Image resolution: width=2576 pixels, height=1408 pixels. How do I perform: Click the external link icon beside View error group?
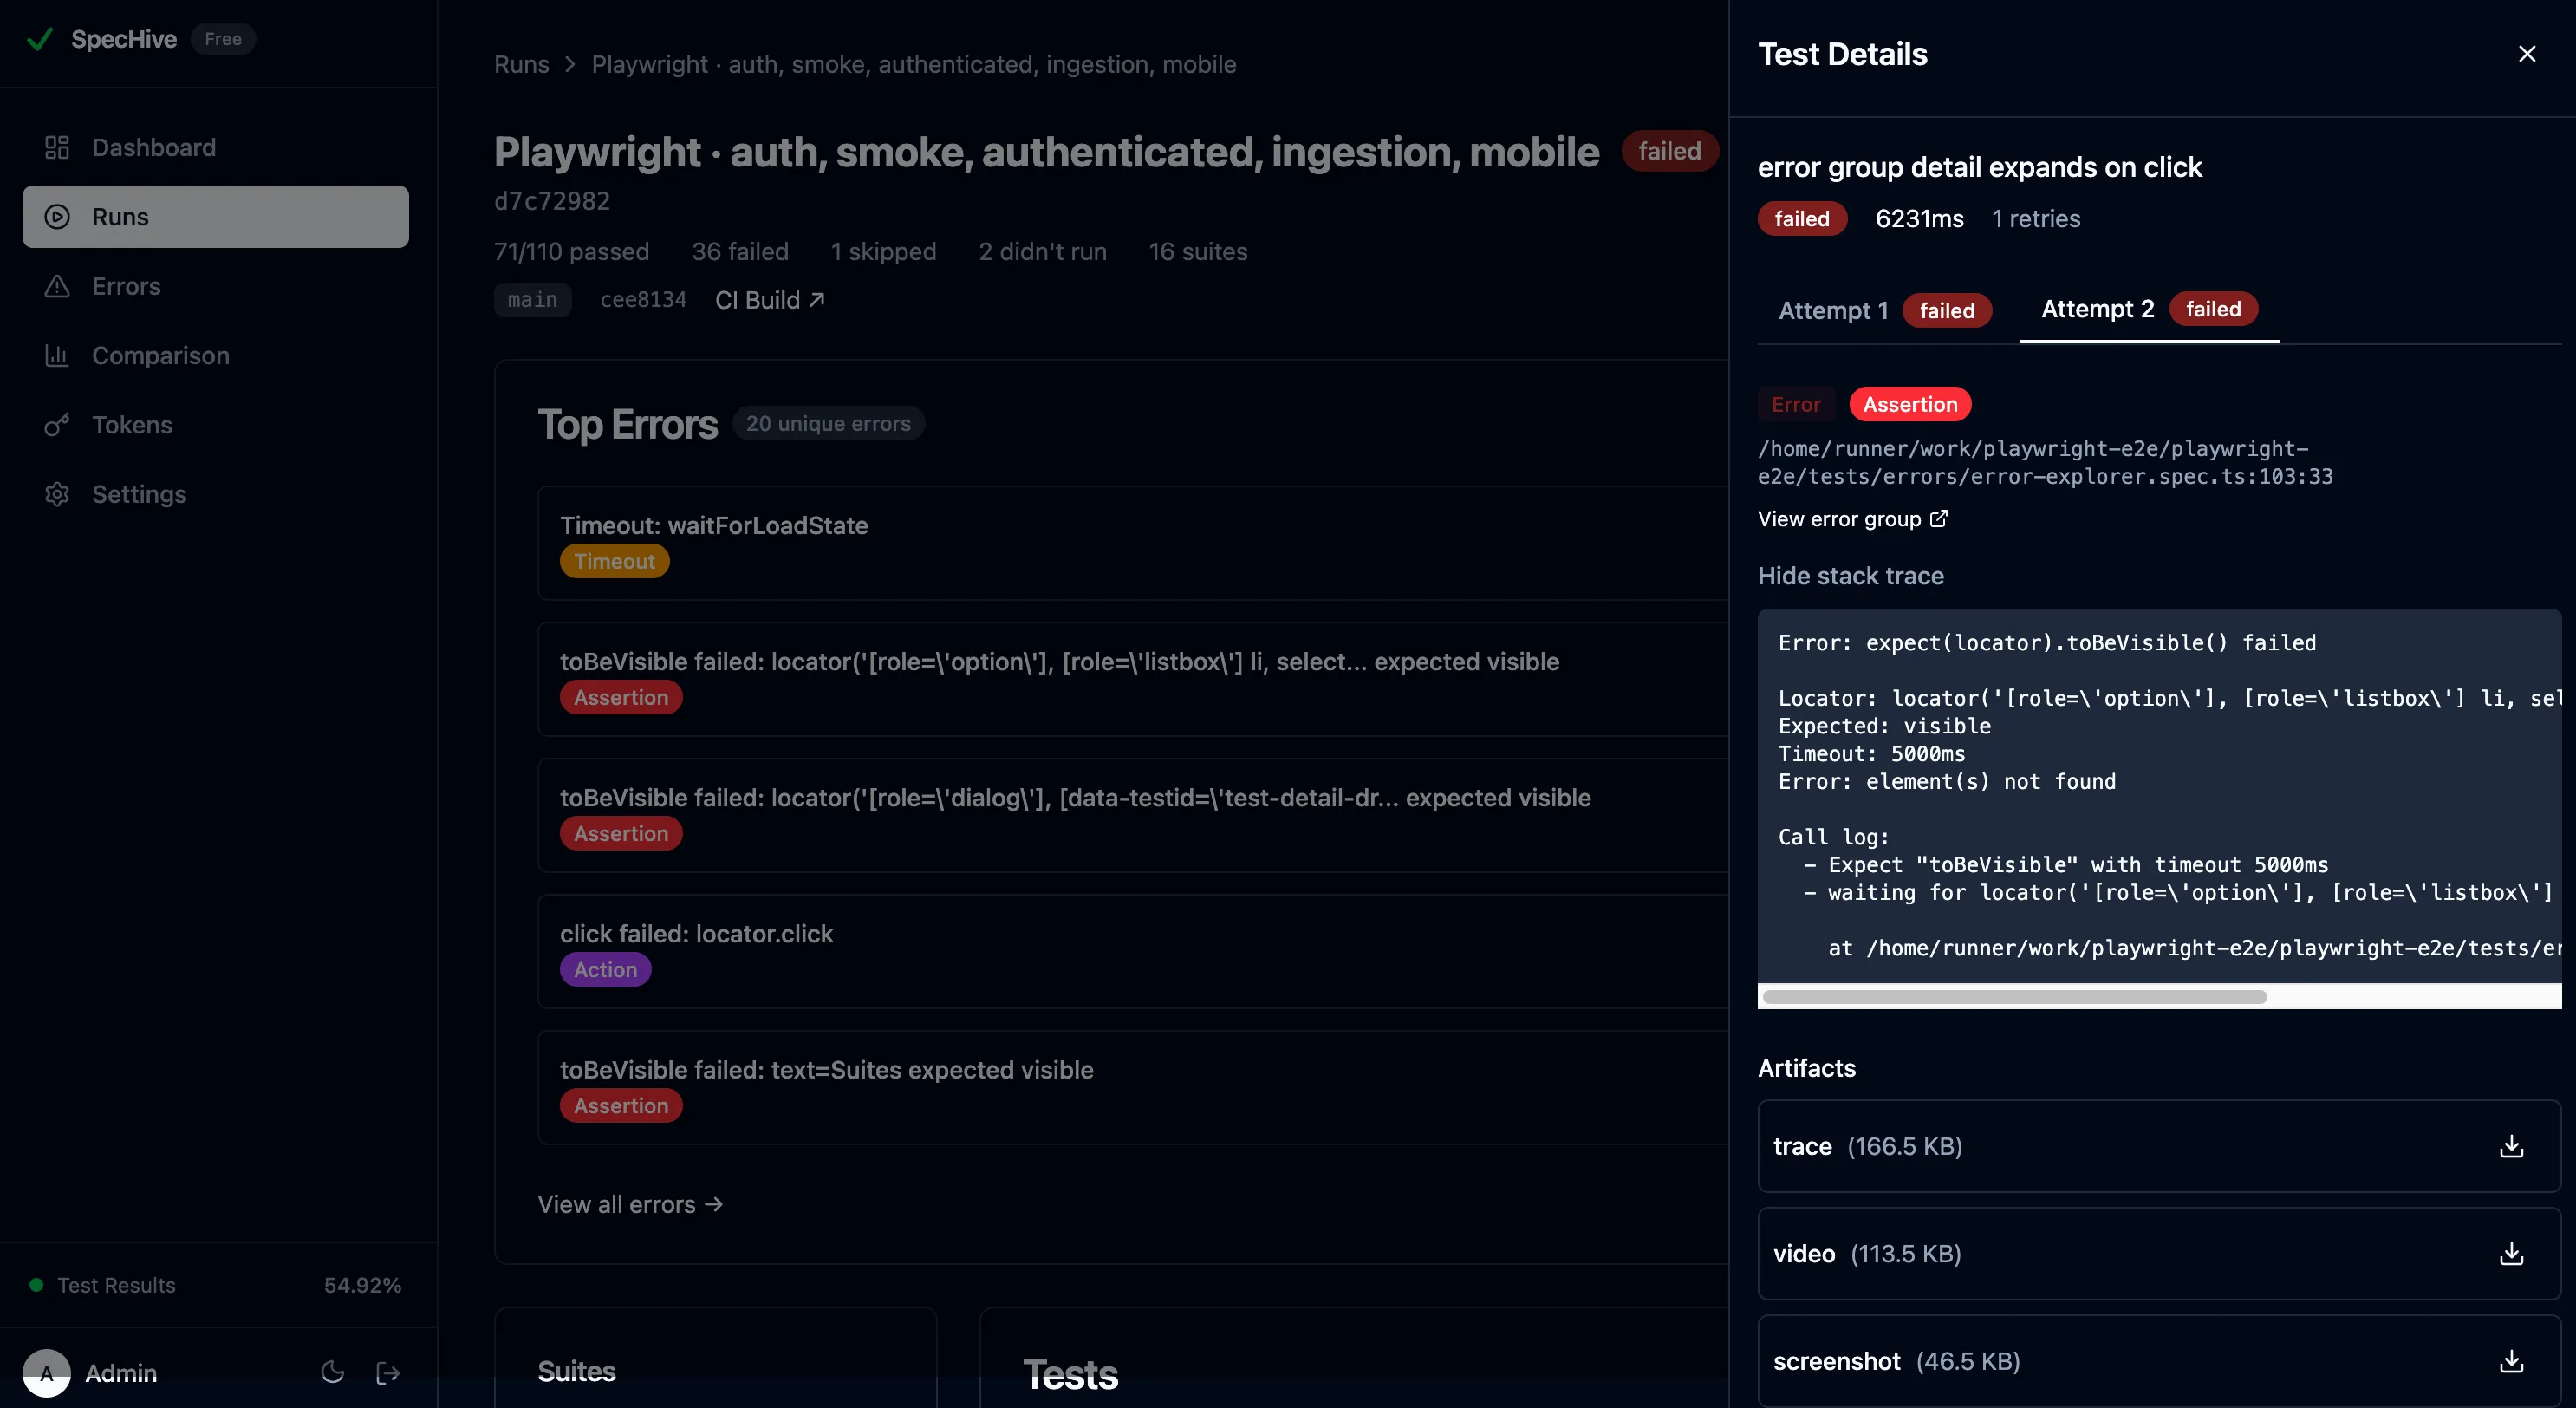tap(1938, 518)
